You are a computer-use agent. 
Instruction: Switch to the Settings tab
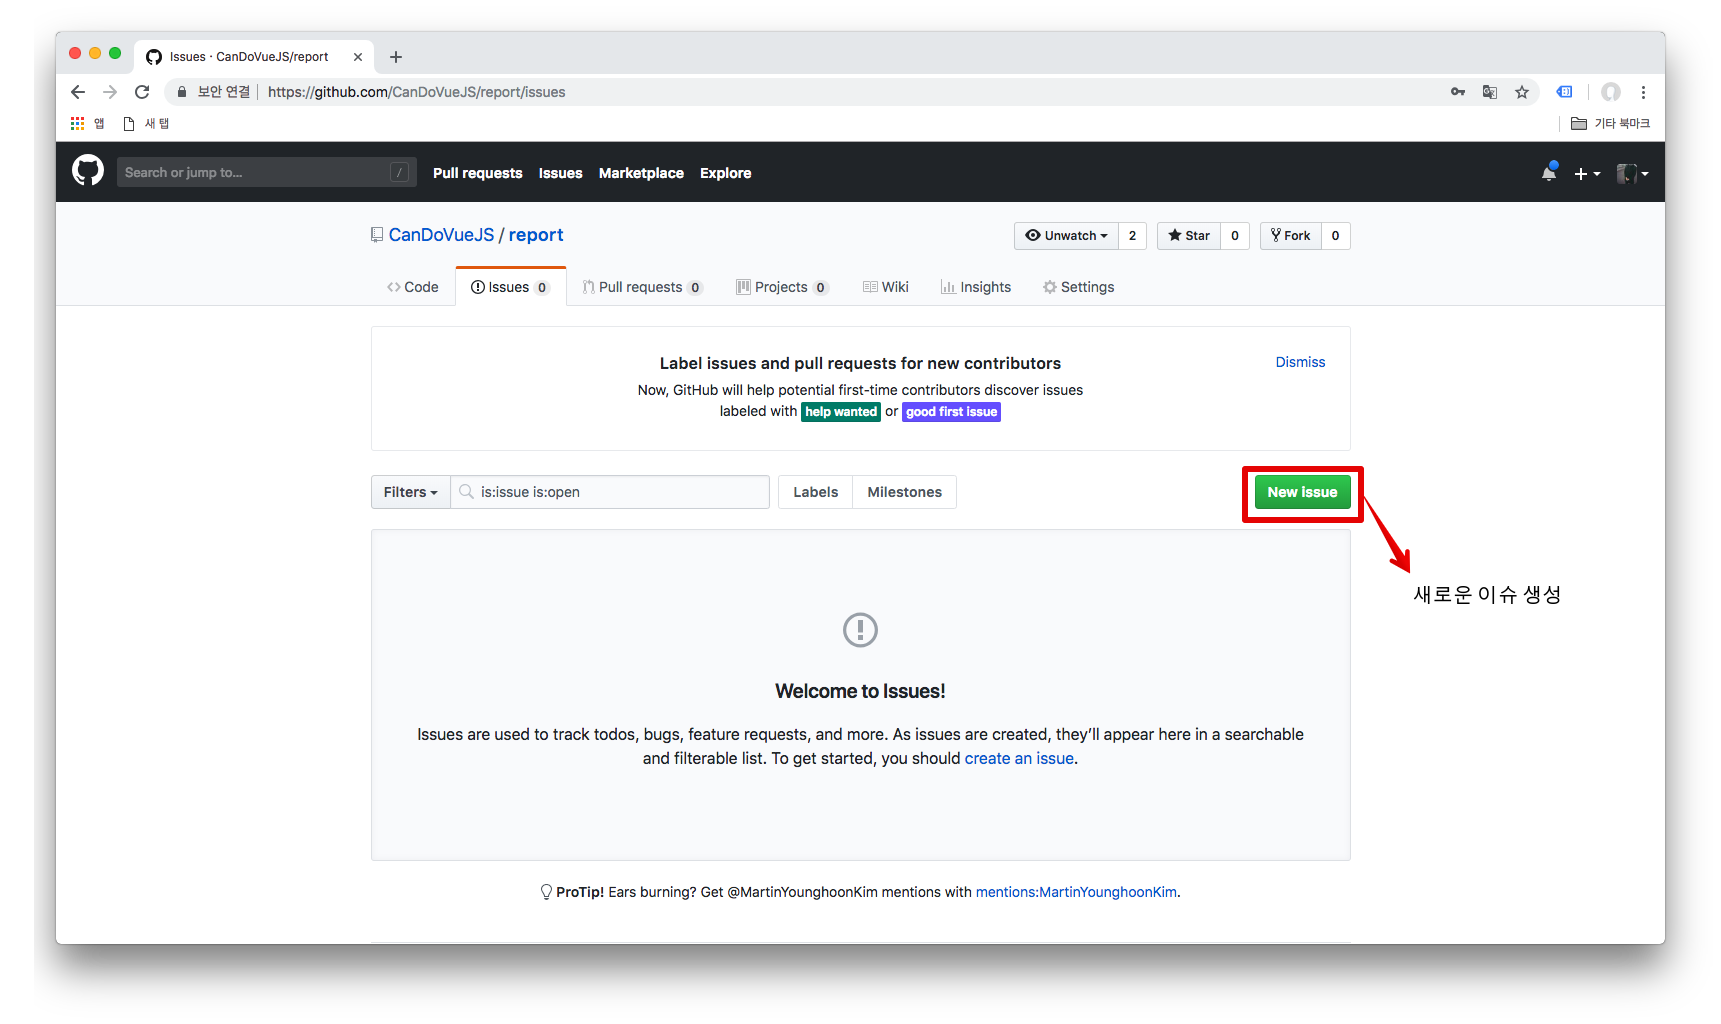[x=1078, y=287]
